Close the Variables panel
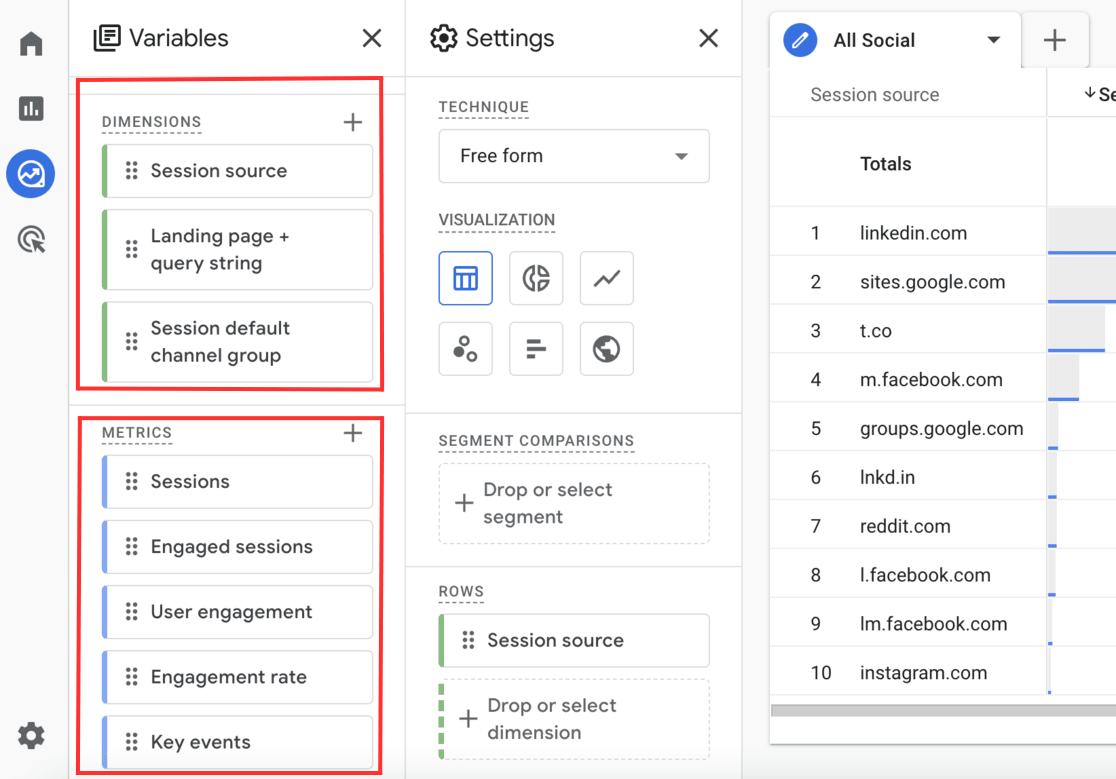The height and width of the screenshot is (779, 1116). click(371, 39)
